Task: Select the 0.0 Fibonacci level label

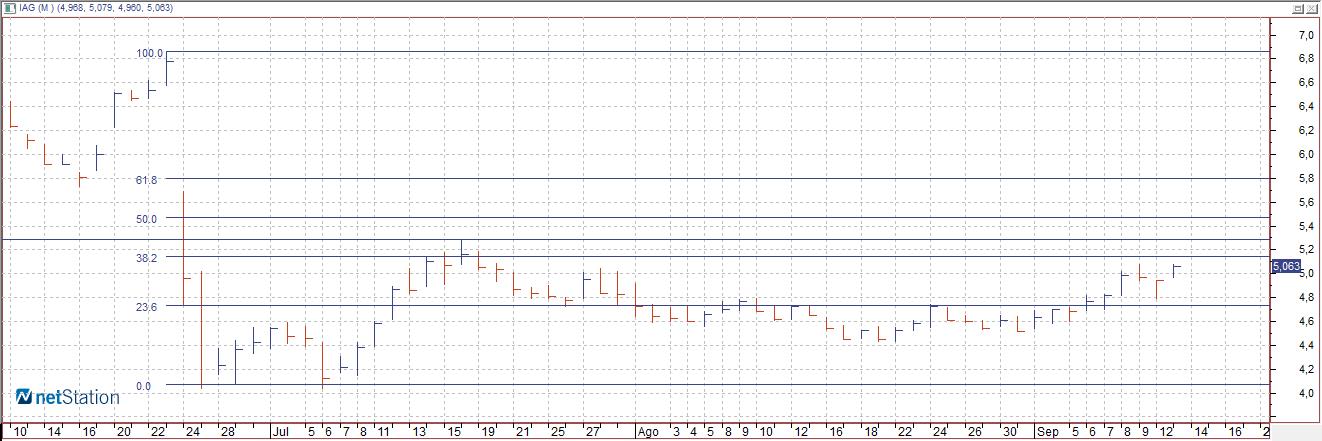Action: pos(143,386)
